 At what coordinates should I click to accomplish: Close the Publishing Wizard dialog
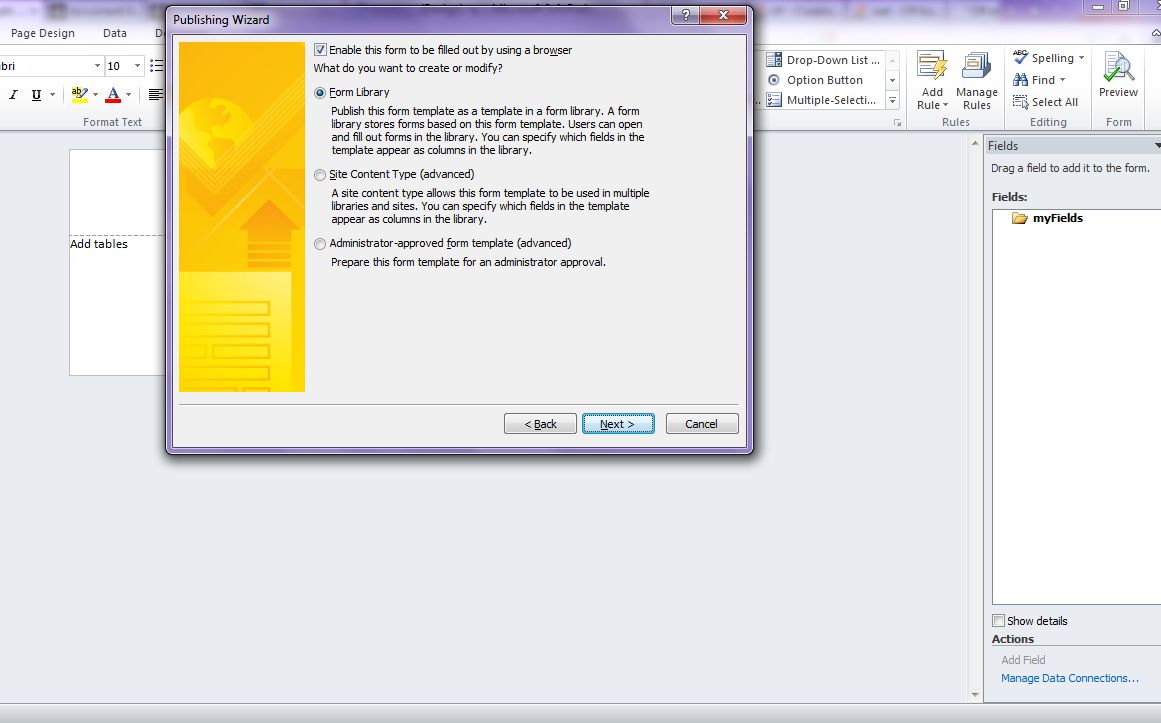coord(723,15)
